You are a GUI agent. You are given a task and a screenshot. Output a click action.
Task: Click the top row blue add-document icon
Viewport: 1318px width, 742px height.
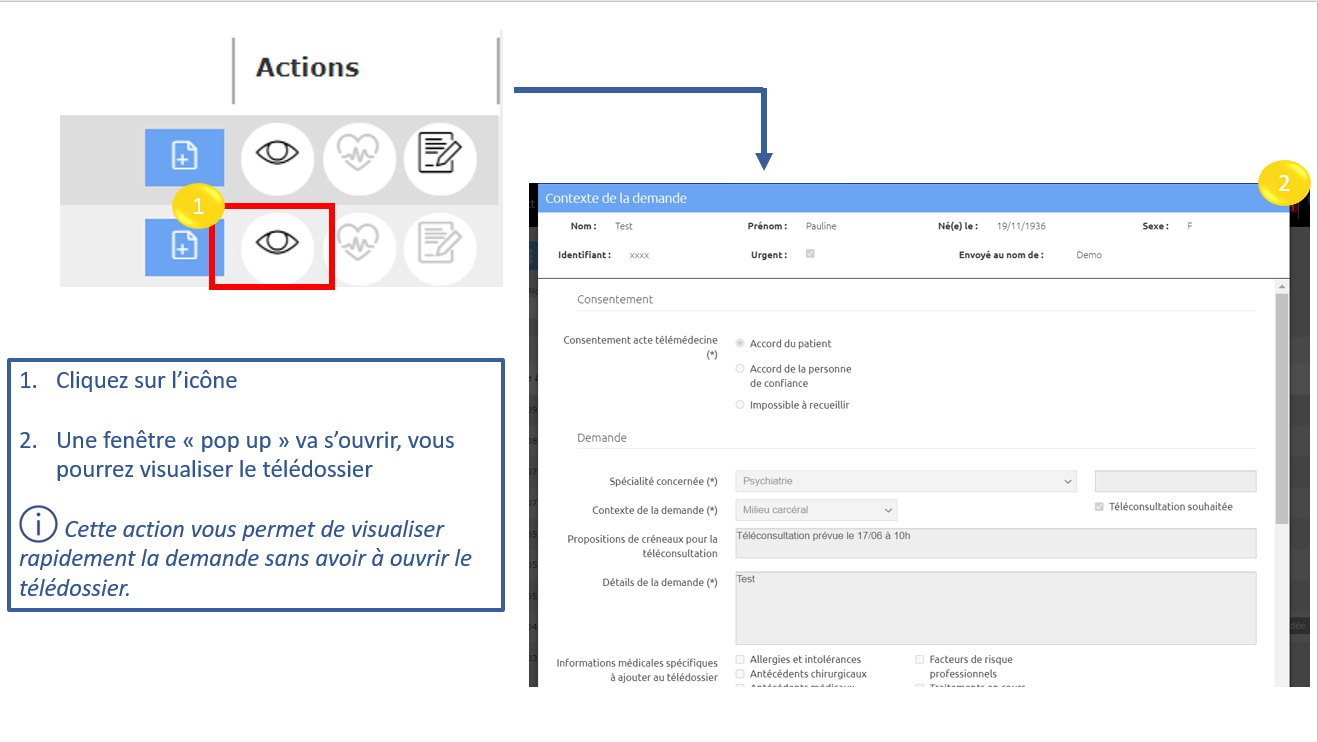point(184,157)
